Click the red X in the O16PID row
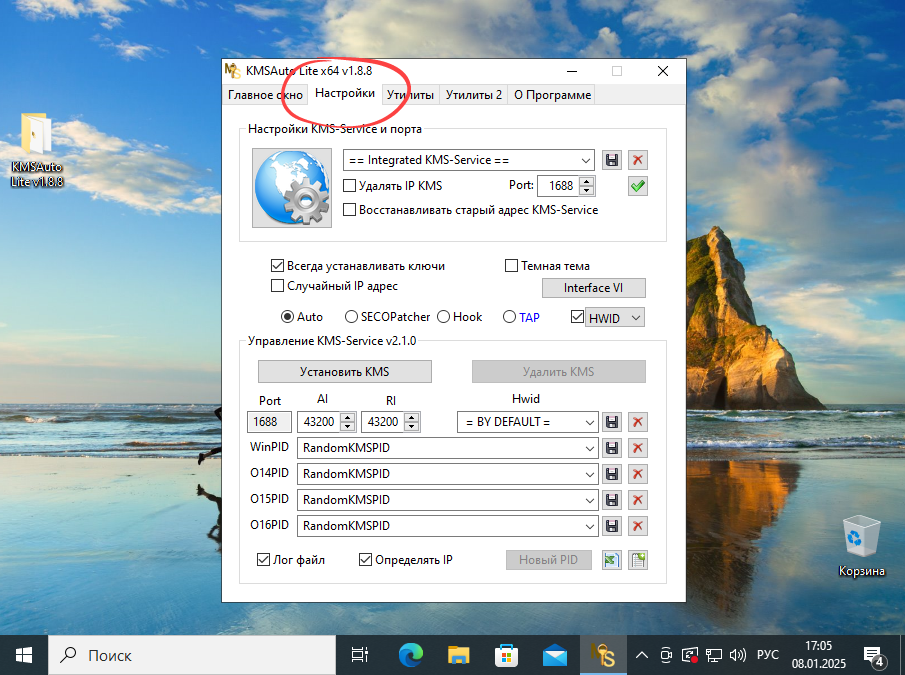 [637, 526]
